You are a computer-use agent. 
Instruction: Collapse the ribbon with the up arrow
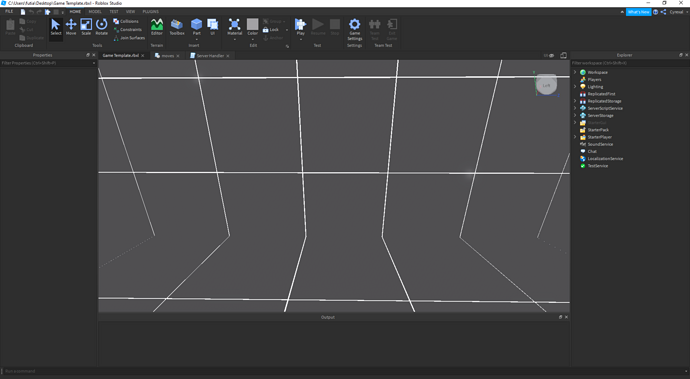tap(622, 12)
